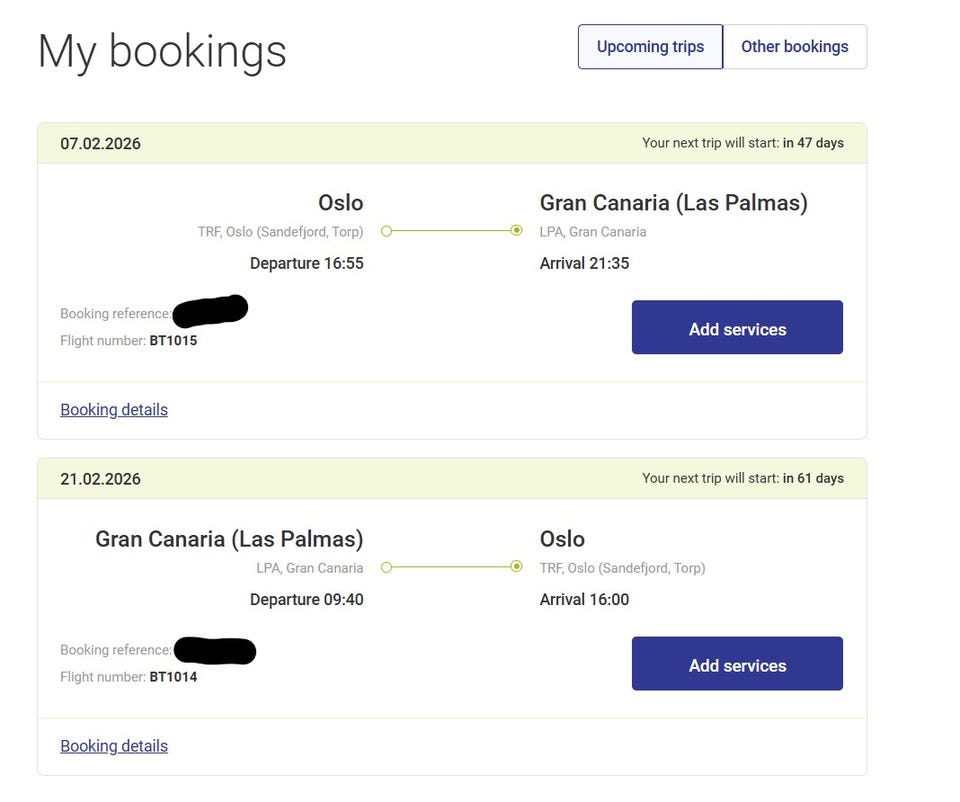960x802 pixels.
Task: Click the Departure 16:55 time
Action: click(x=306, y=264)
